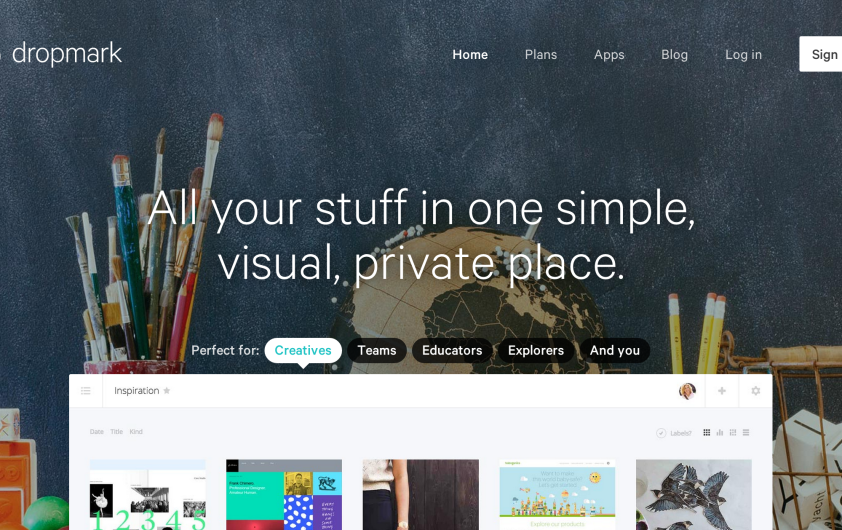Toggle the Labels checkbox
Screen dimensions: 842x530
[x=661, y=433]
